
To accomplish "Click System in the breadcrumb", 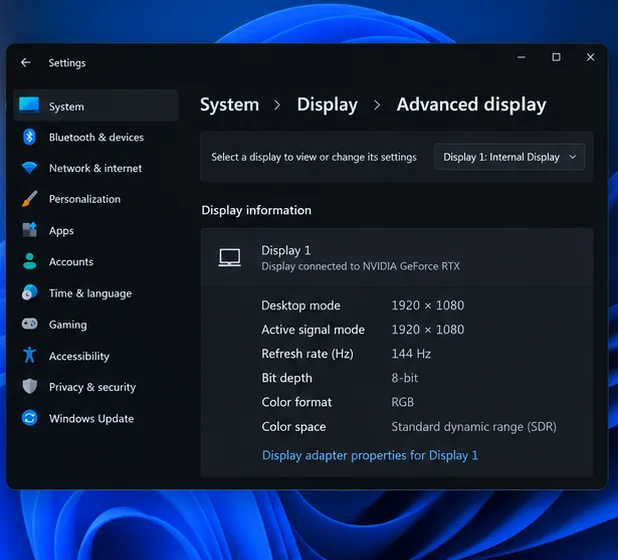I will (x=229, y=104).
